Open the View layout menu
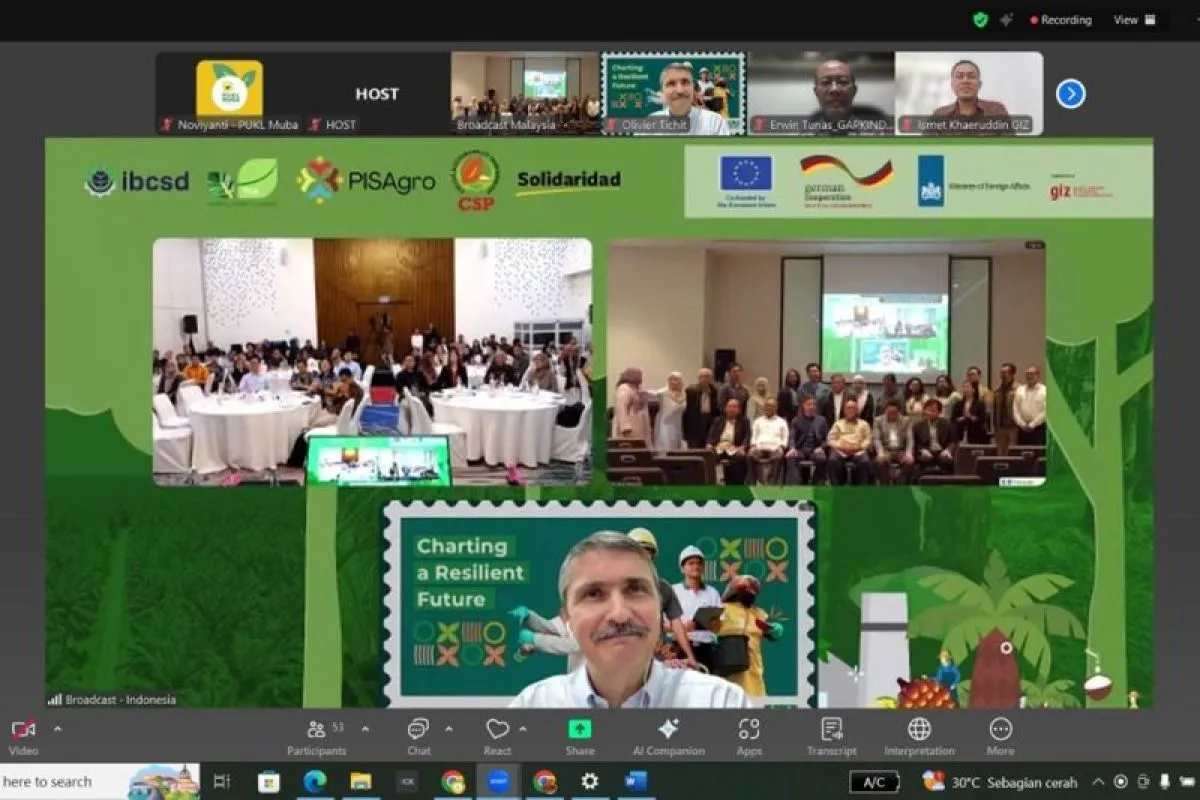The width and height of the screenshot is (1200, 800). 1134,20
